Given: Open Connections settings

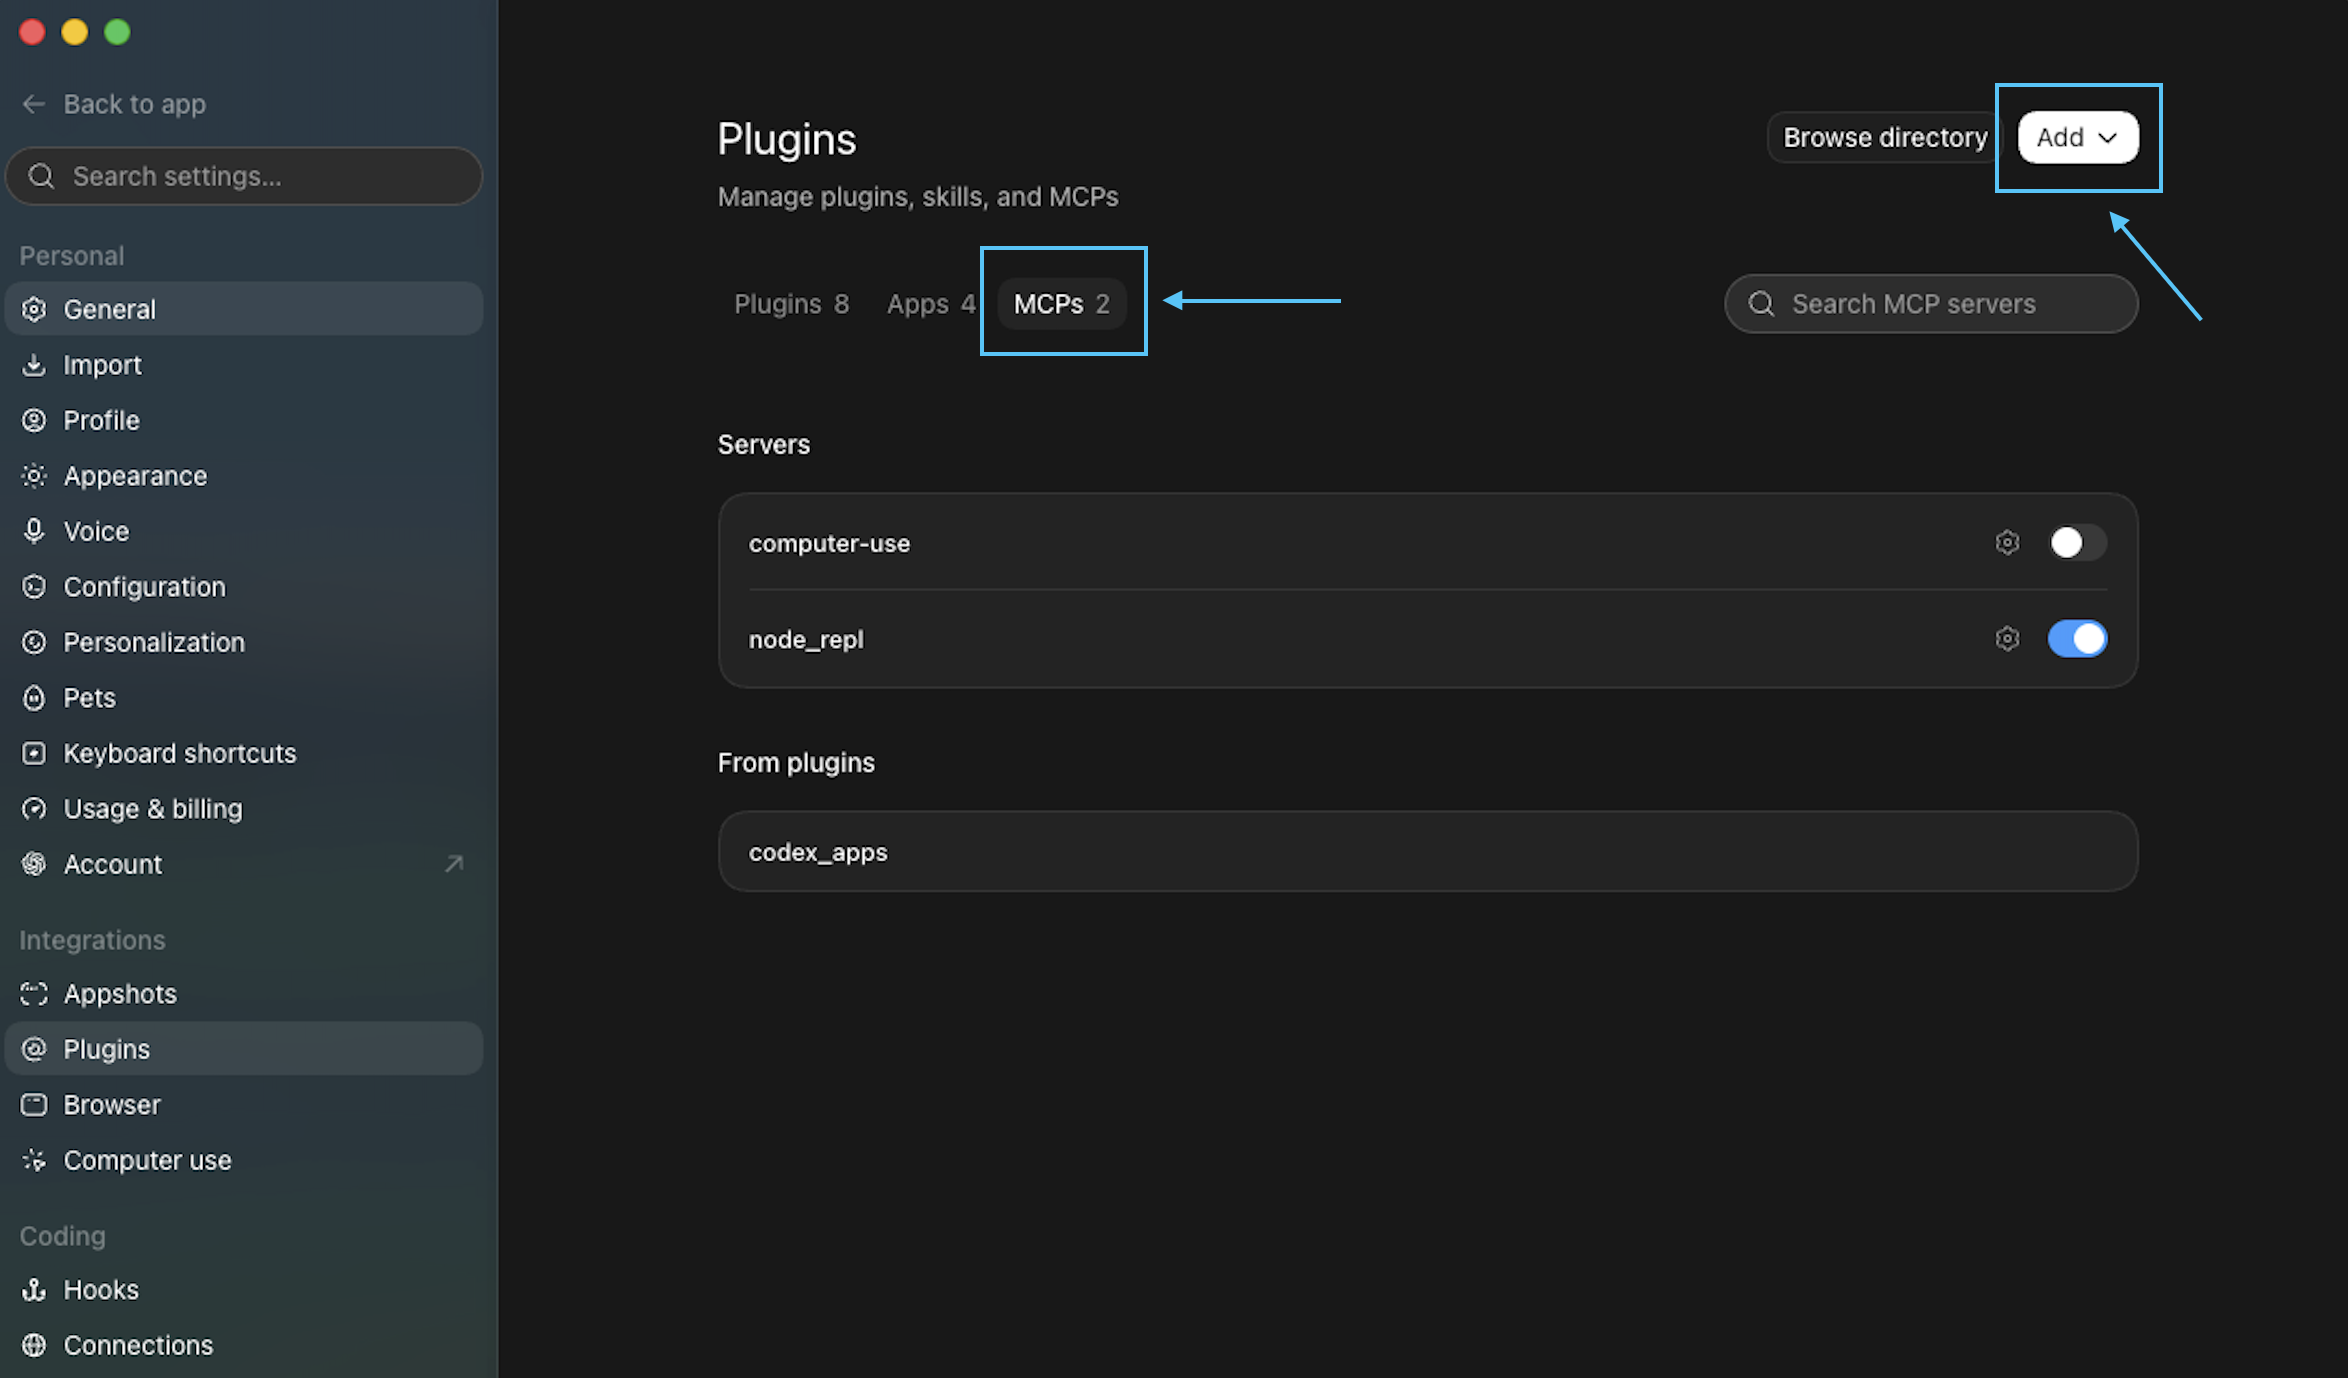Looking at the screenshot, I should 243,1345.
